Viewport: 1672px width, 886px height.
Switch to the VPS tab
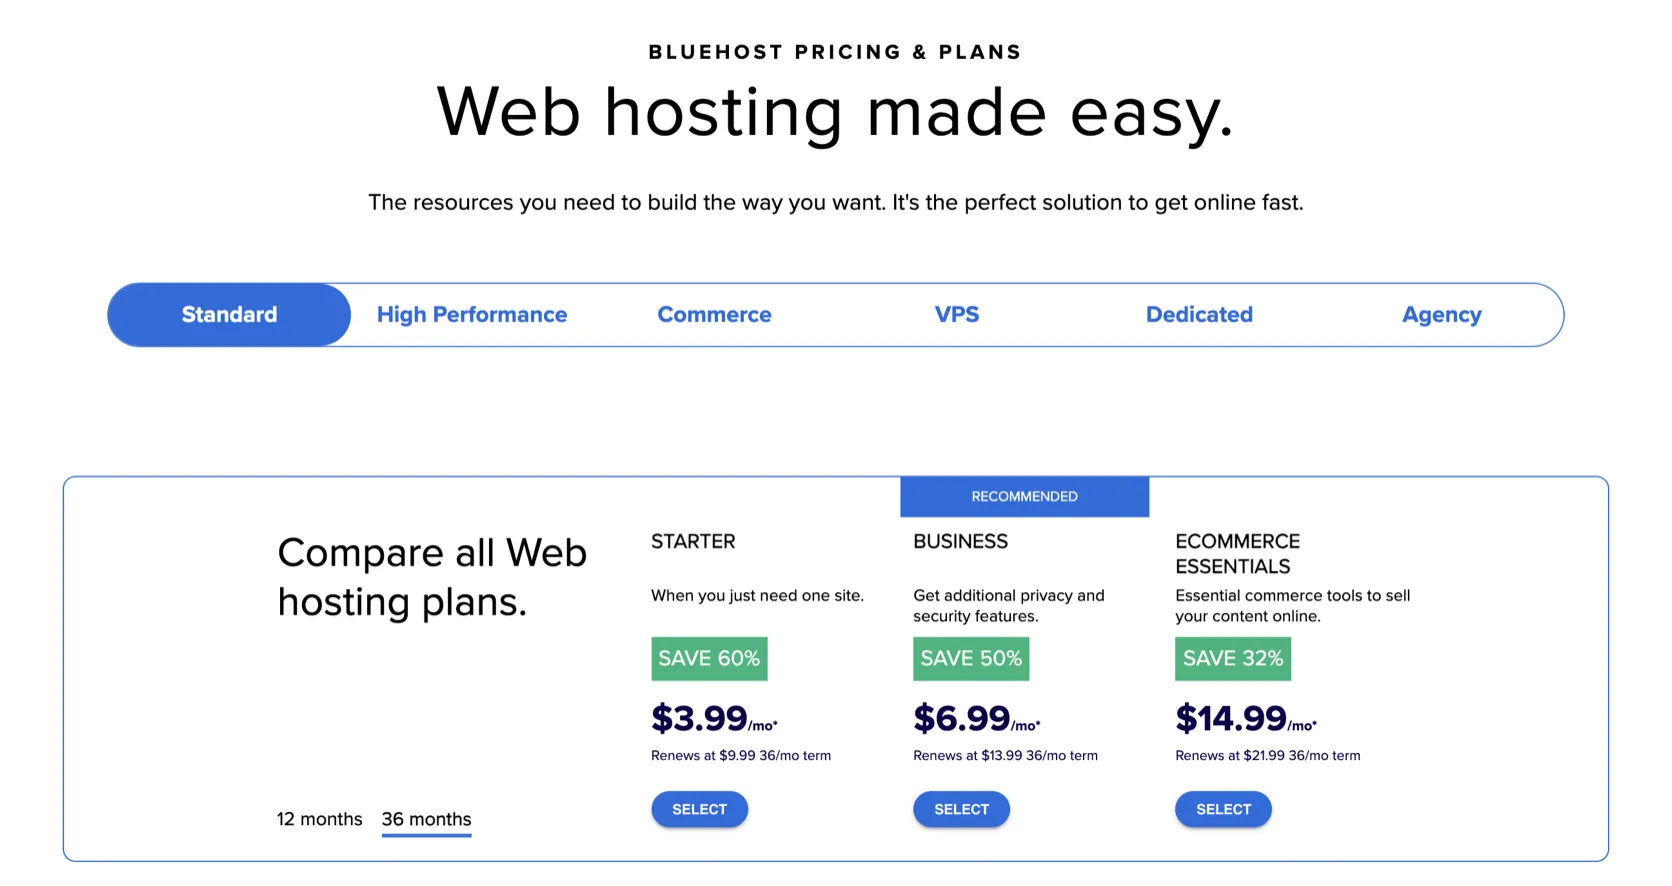pos(957,315)
